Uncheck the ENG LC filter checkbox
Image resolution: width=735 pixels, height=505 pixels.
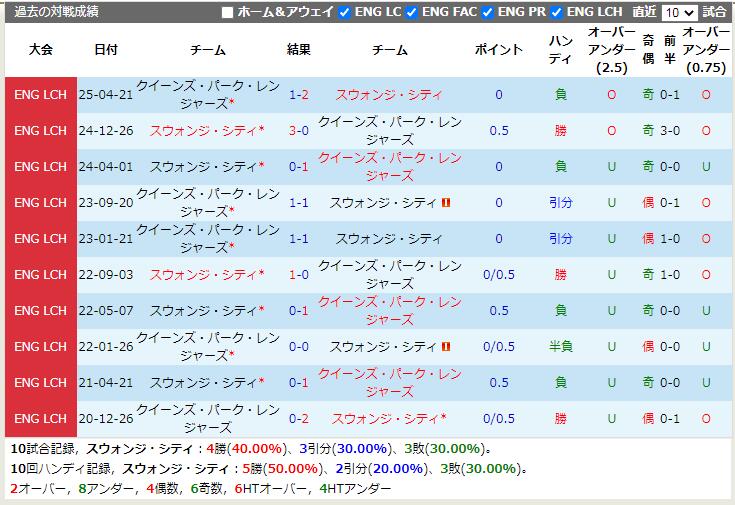pos(345,13)
